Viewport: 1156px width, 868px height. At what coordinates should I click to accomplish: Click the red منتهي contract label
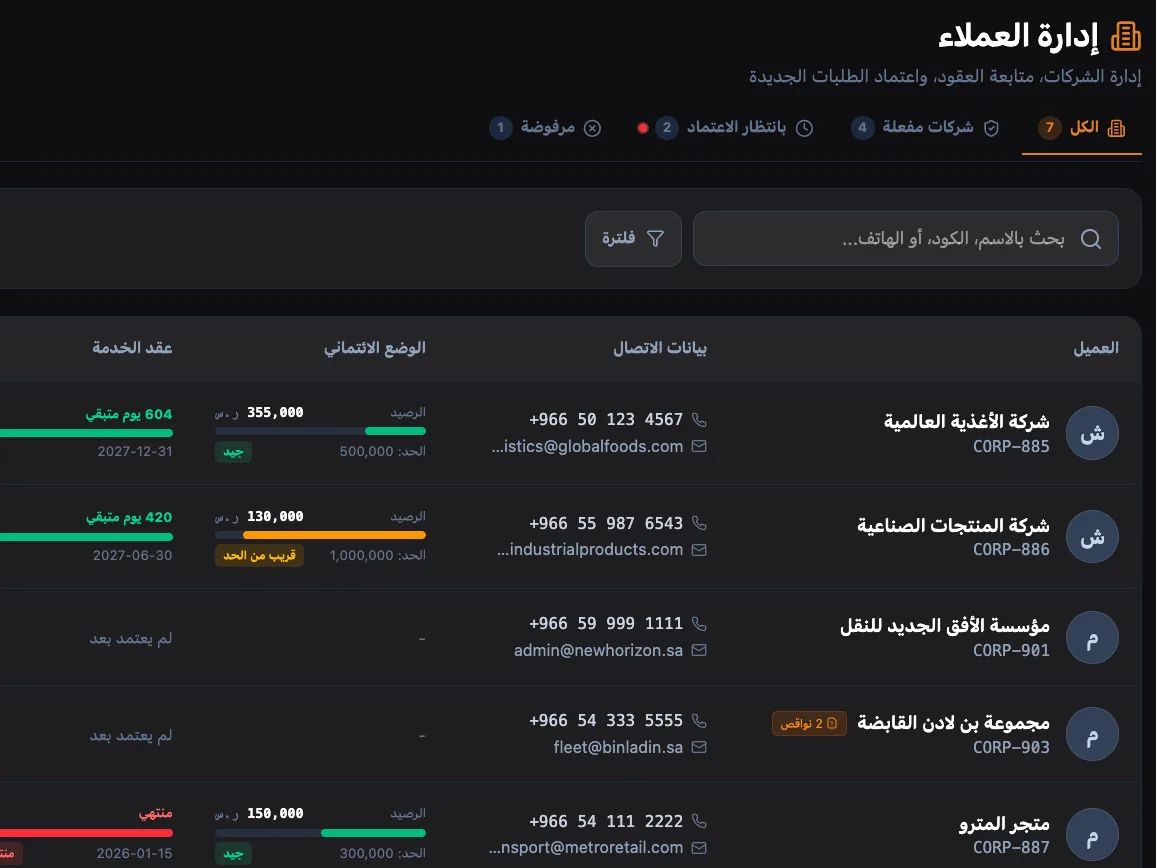(x=156, y=813)
